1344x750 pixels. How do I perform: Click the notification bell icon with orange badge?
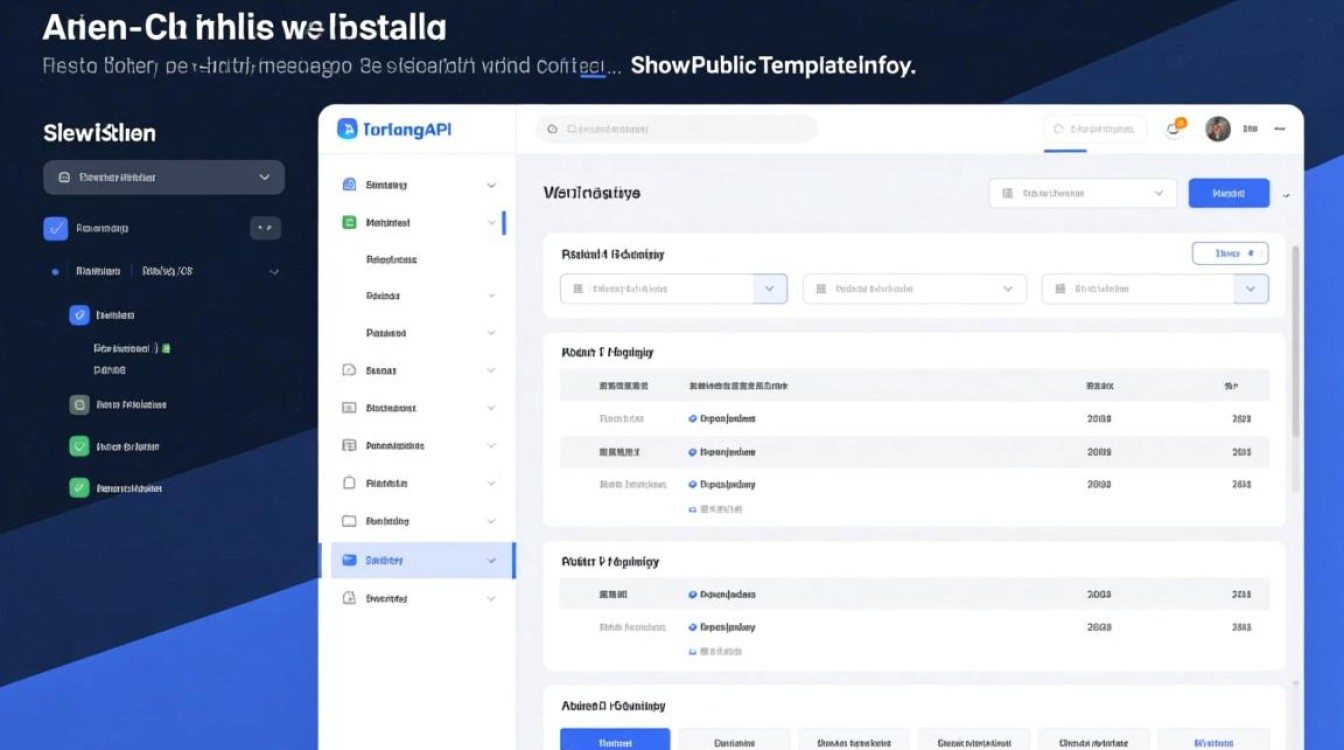click(x=1173, y=128)
